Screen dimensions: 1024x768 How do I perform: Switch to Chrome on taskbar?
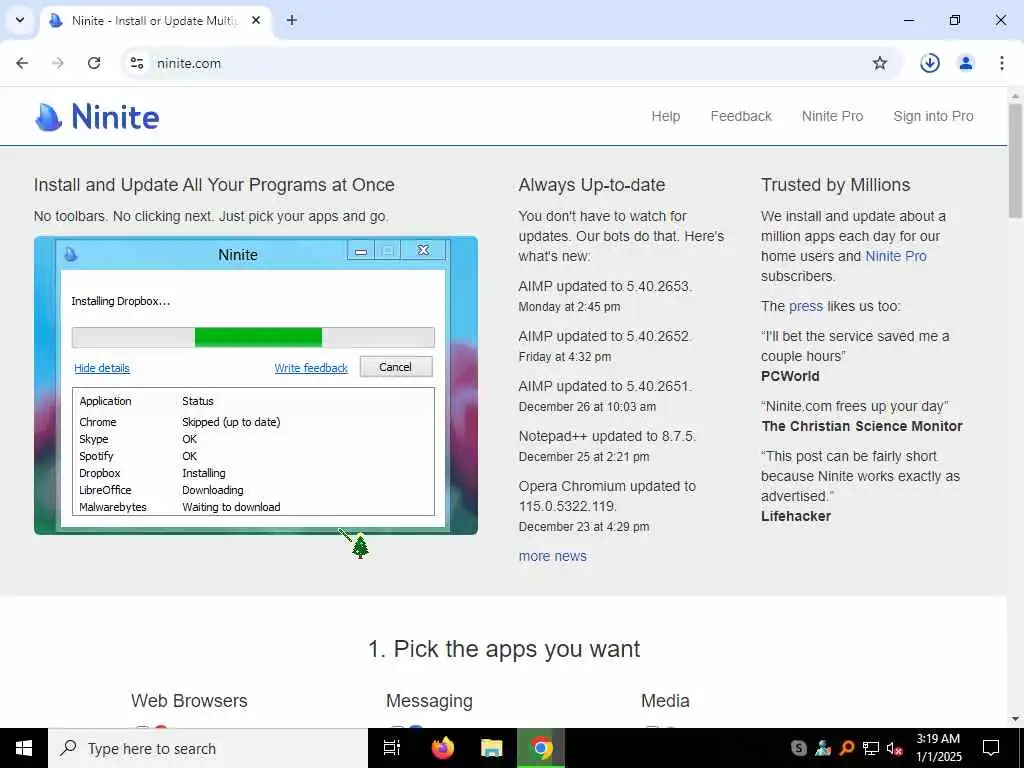click(x=541, y=748)
